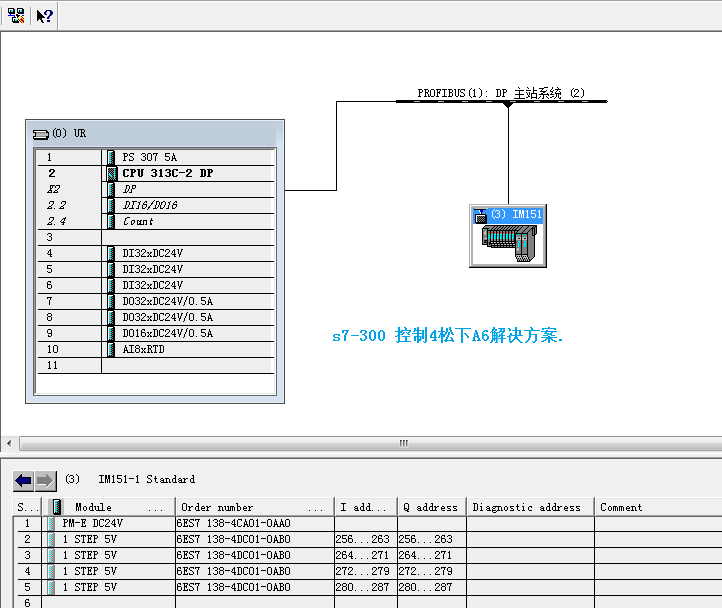
Task: Click the module icon in Module column header
Action: click(x=57, y=507)
